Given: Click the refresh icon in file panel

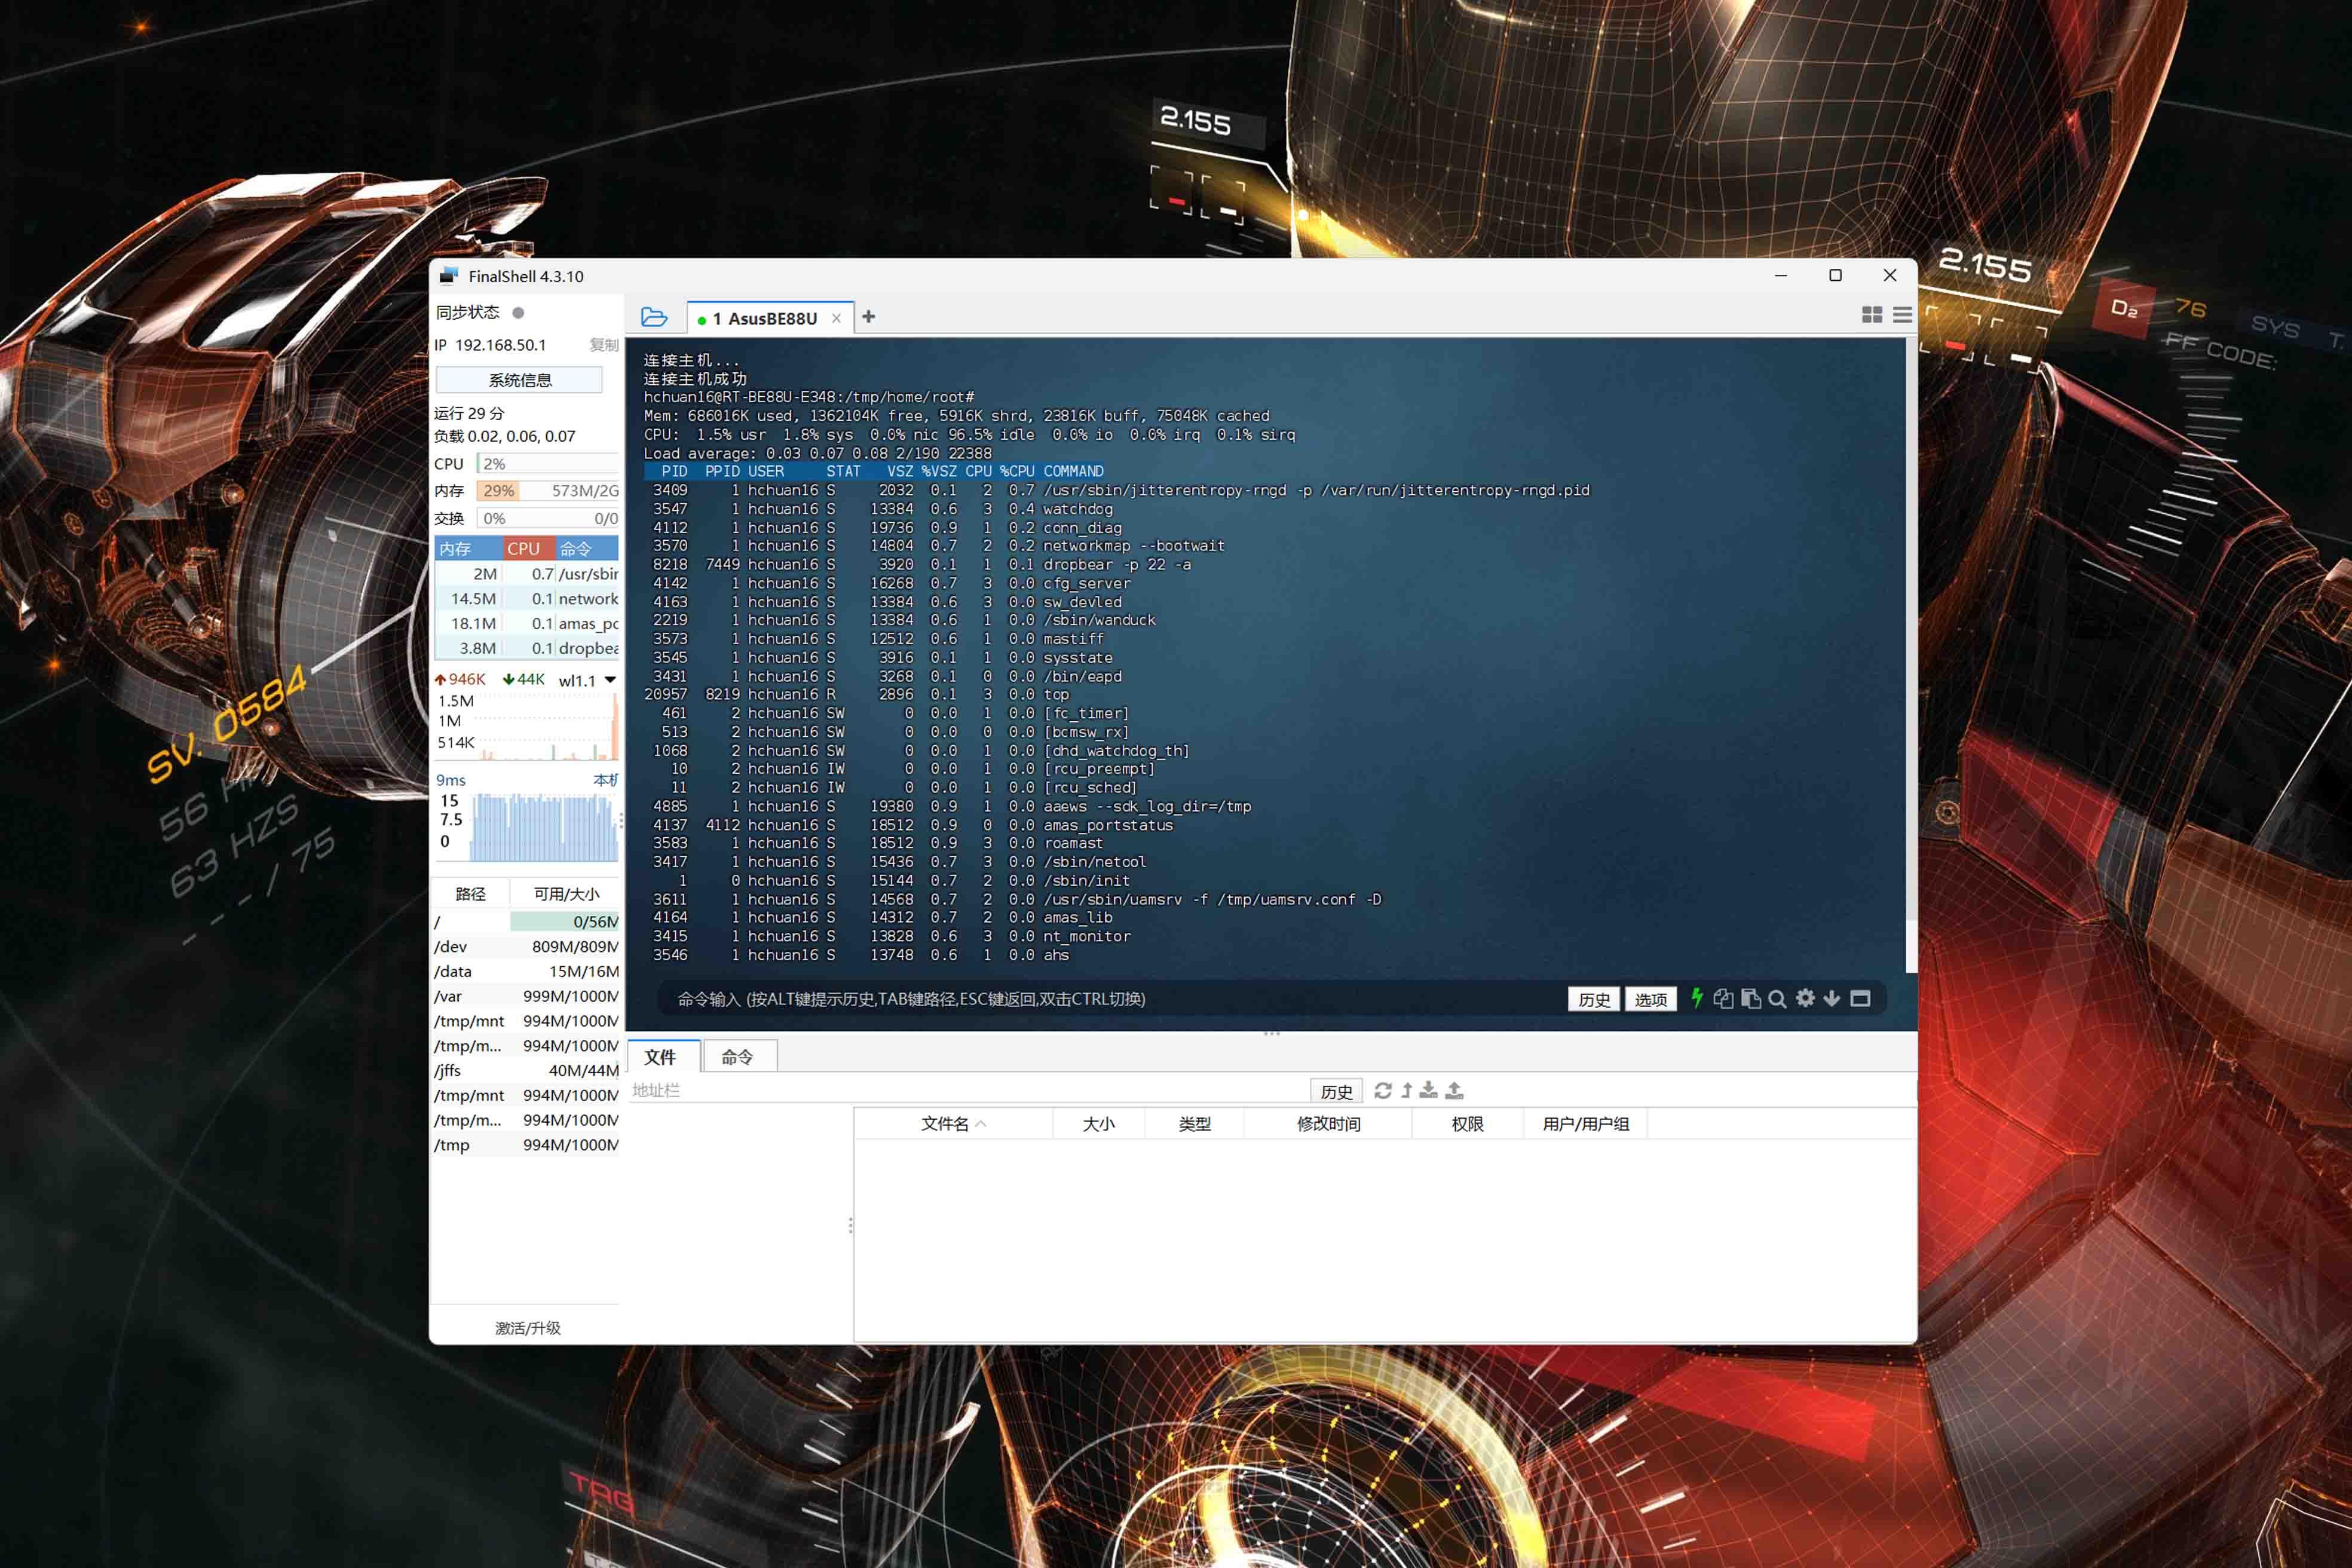Looking at the screenshot, I should (x=1383, y=1090).
